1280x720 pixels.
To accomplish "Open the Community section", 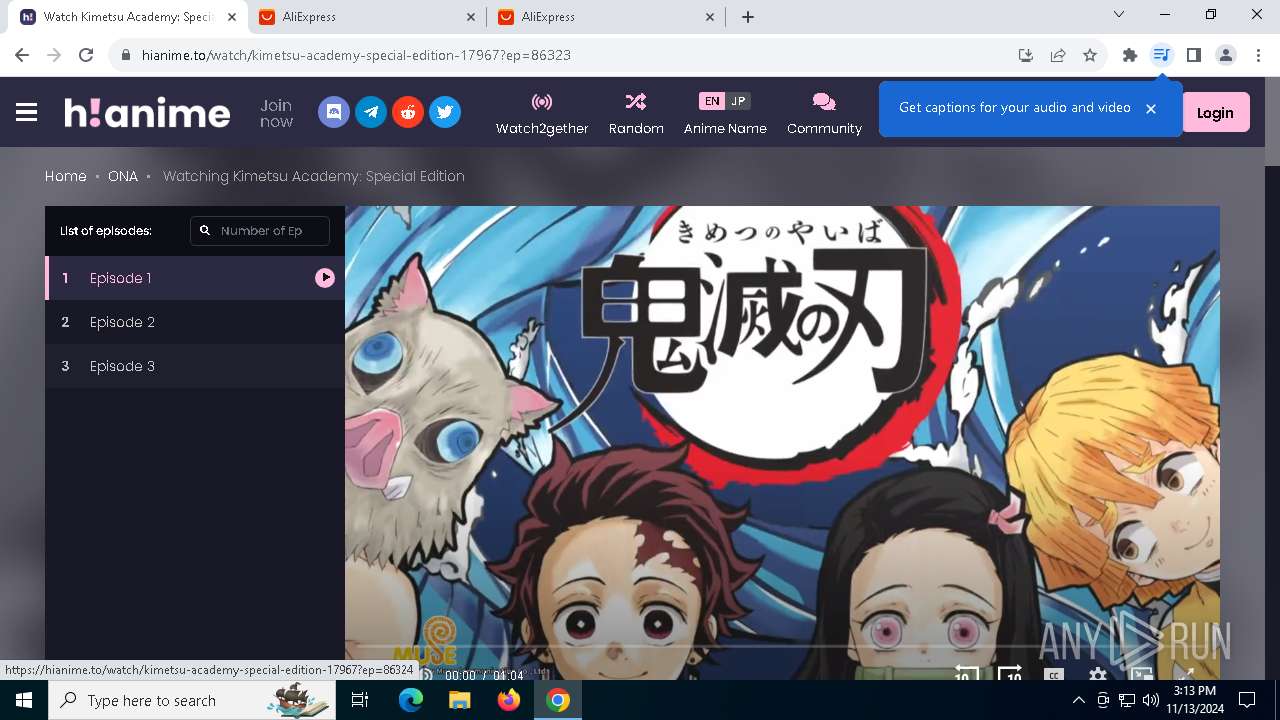I will point(824,114).
